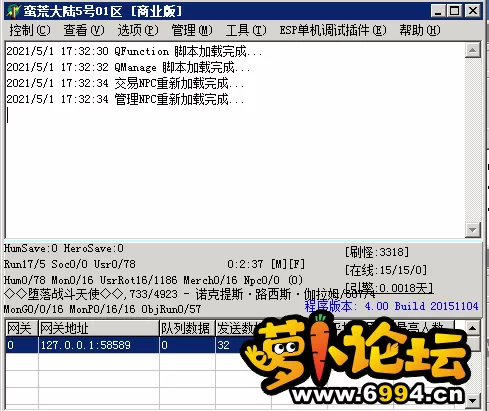The image size is (489, 411).
Task: Open the 控制(C) menu
Action: point(30,30)
